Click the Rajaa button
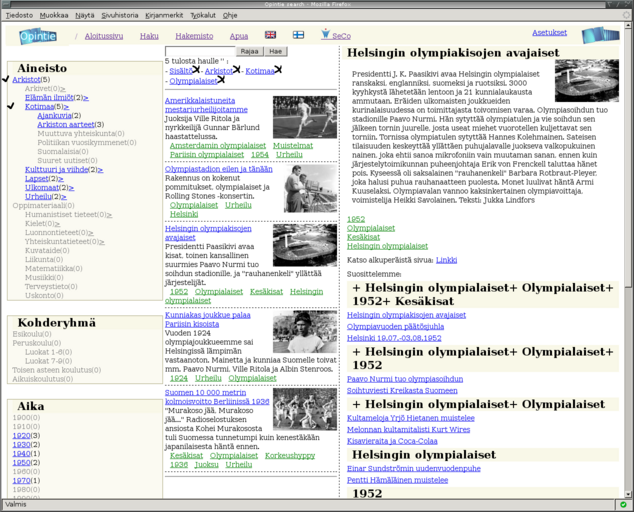The height and width of the screenshot is (512, 634). pos(249,51)
